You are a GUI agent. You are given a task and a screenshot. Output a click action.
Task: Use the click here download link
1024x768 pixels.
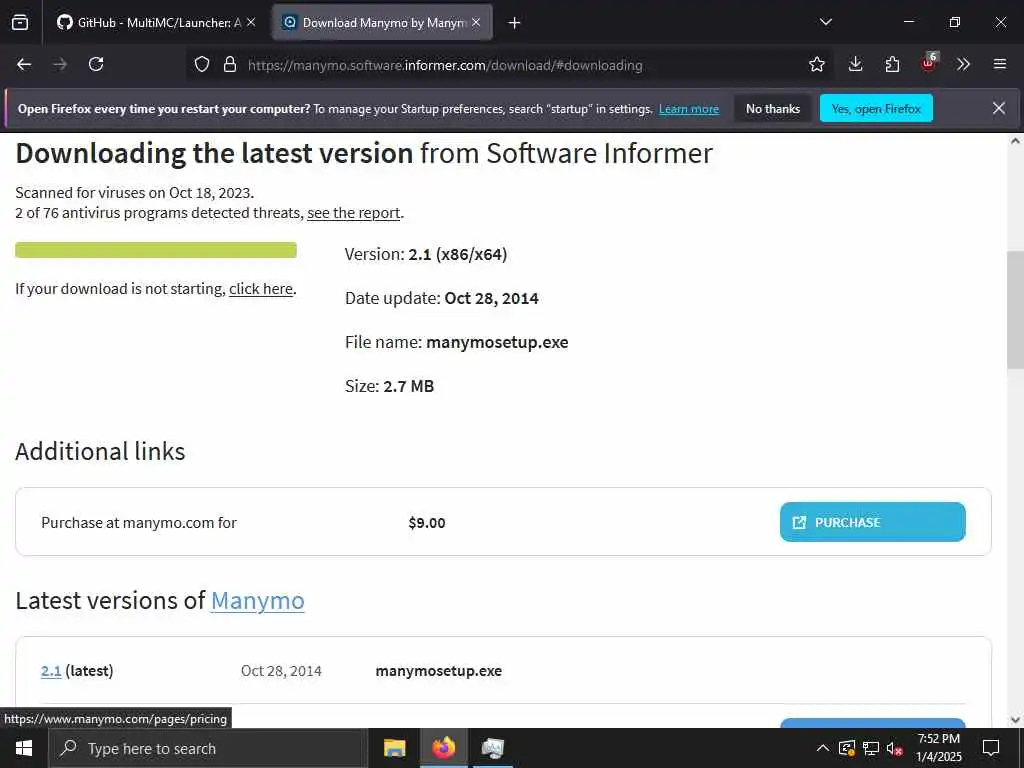click(x=261, y=289)
